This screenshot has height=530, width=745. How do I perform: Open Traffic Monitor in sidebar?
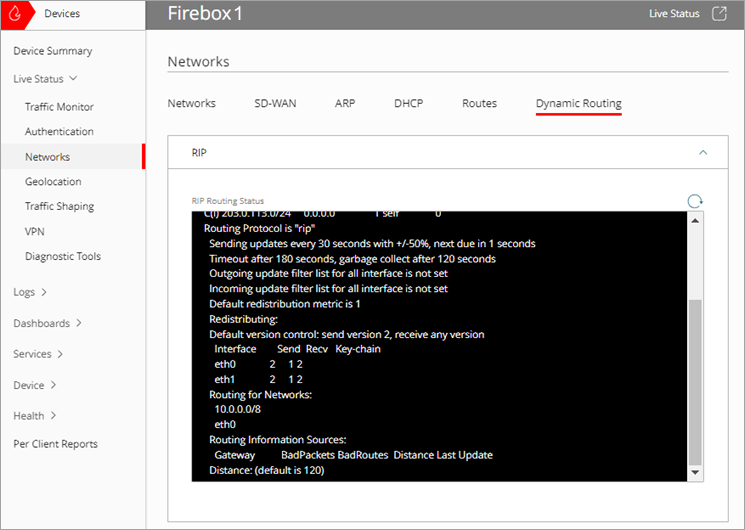point(59,107)
